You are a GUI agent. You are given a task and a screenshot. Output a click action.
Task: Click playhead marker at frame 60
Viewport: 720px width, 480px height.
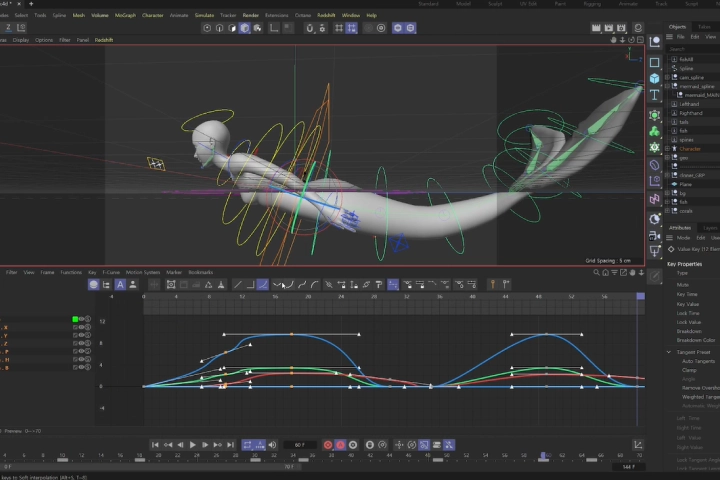[x=544, y=456]
